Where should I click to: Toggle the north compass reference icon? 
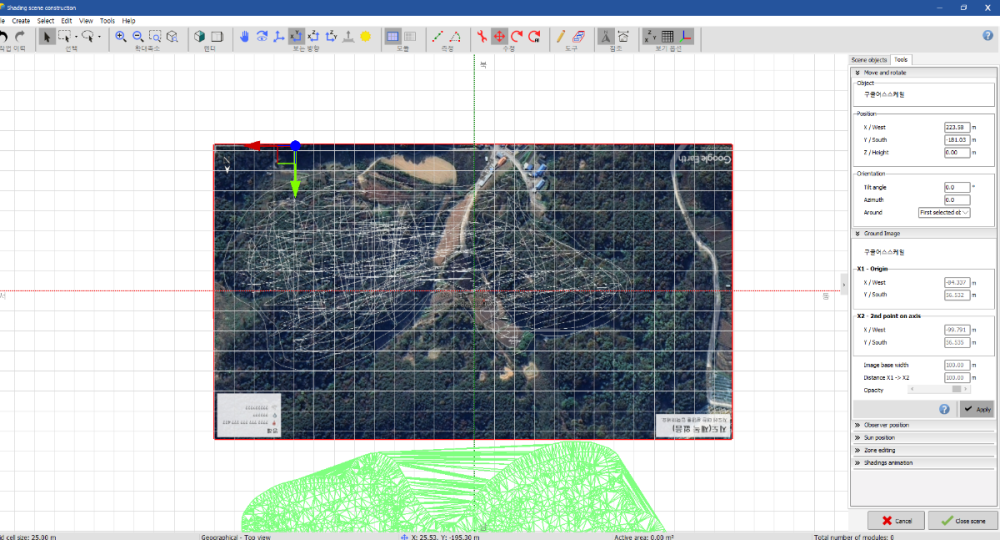coord(606,37)
